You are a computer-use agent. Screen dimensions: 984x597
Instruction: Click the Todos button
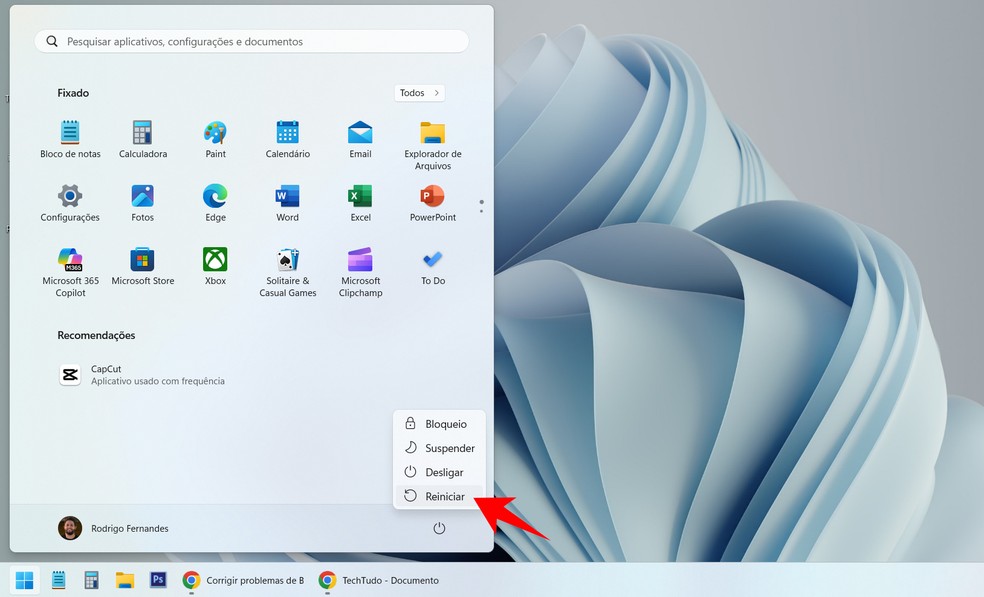[x=418, y=92]
